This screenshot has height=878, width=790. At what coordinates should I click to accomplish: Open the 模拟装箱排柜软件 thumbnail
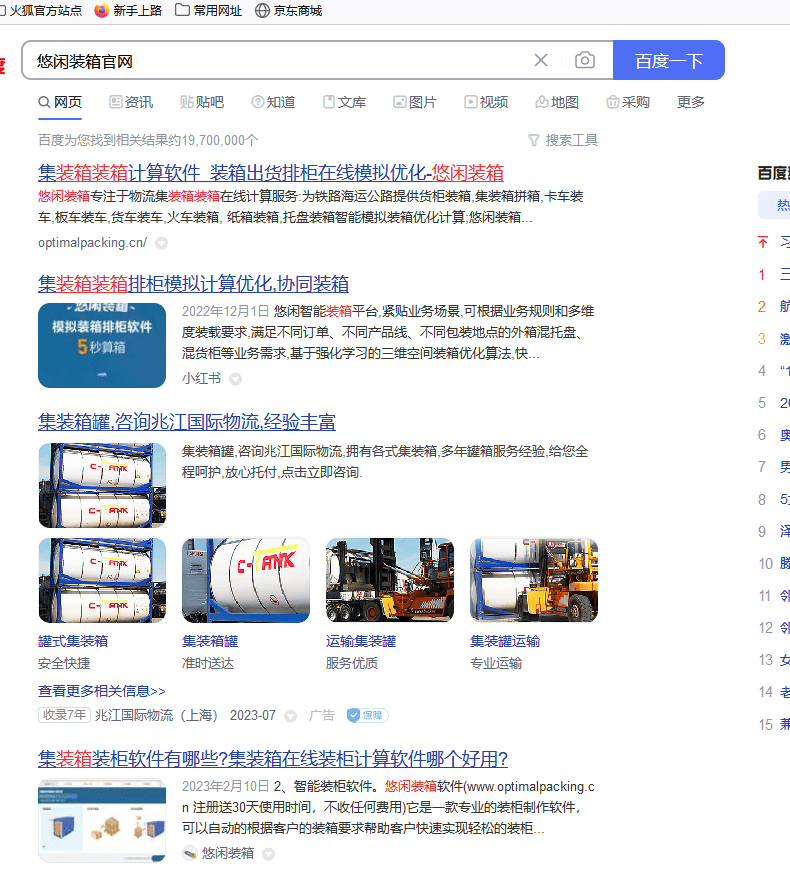tap(102, 345)
